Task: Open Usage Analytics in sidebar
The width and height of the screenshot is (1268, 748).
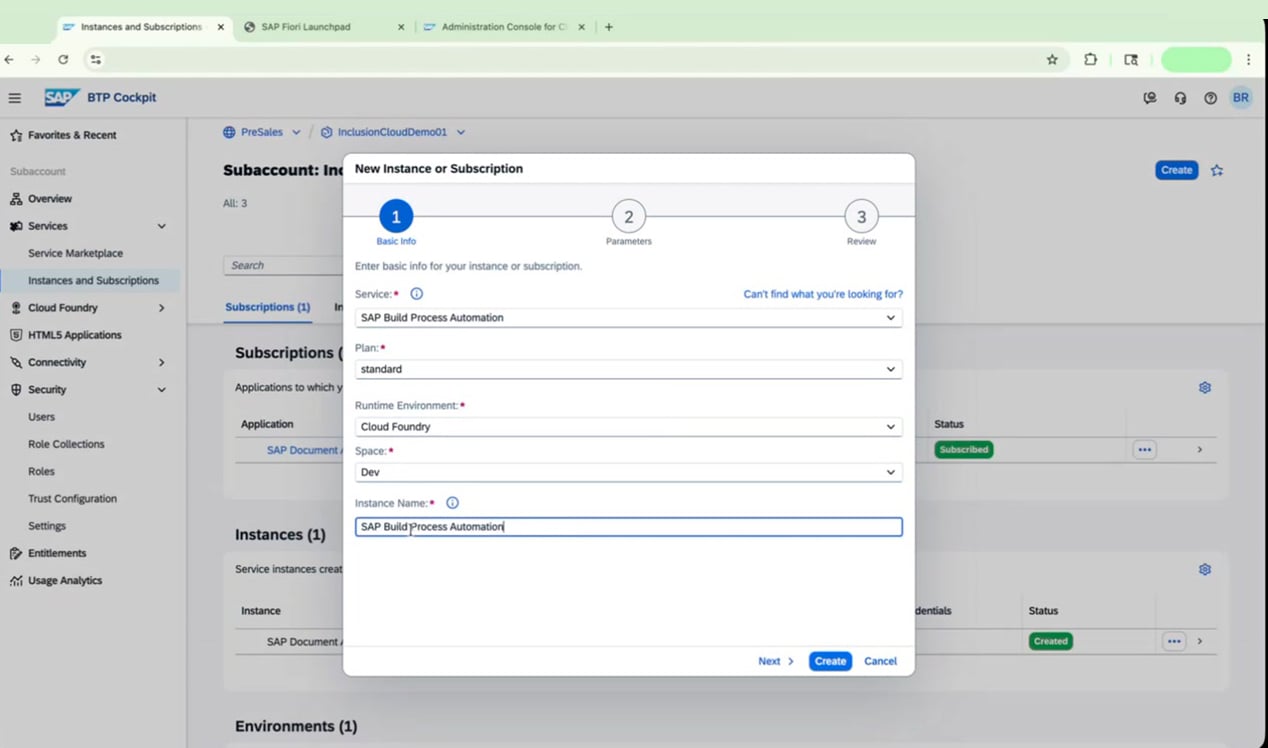Action: tap(65, 580)
